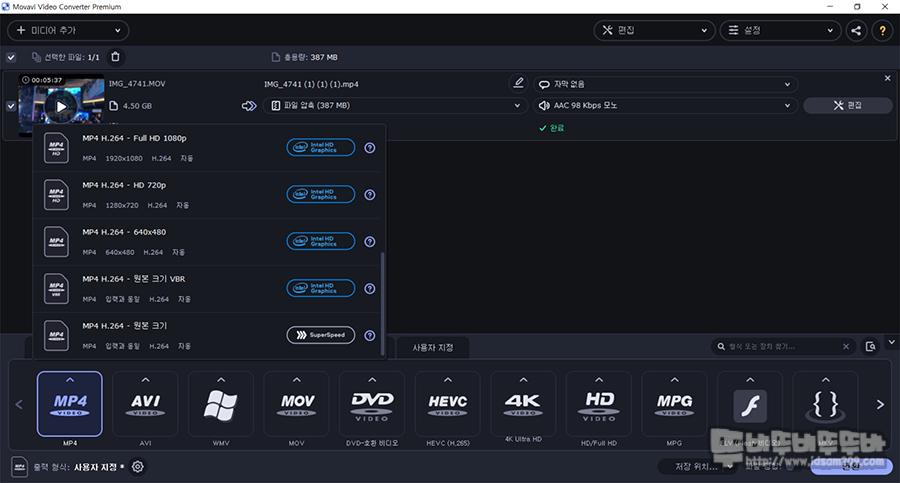This screenshot has width=900, height=483.
Task: Show previous formats with left arrow
Action: click(19, 404)
